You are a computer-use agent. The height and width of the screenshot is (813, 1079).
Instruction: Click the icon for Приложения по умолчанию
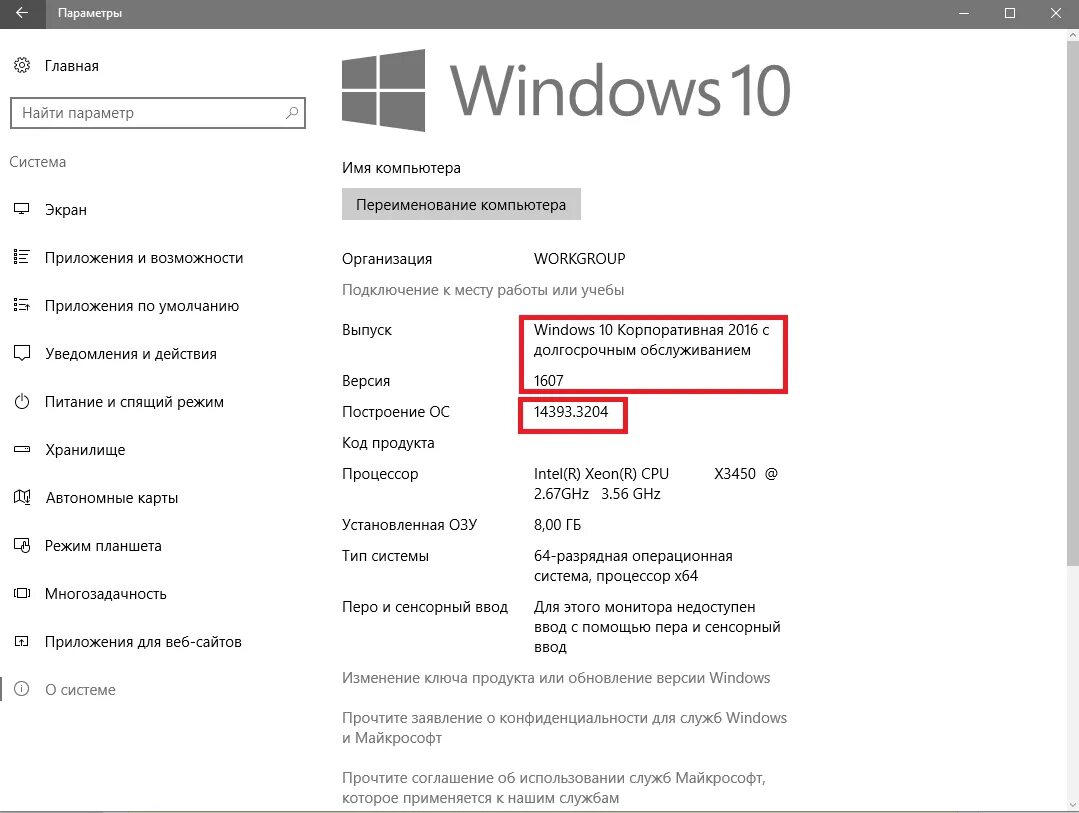coord(22,305)
